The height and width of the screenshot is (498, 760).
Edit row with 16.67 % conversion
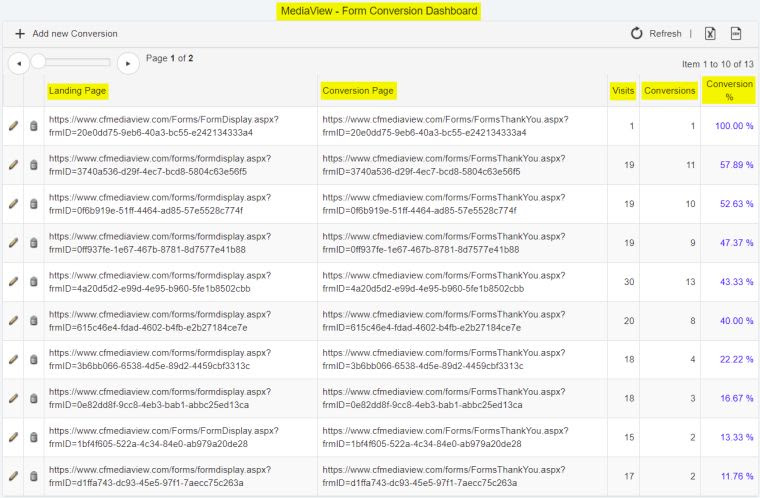pos(14,398)
